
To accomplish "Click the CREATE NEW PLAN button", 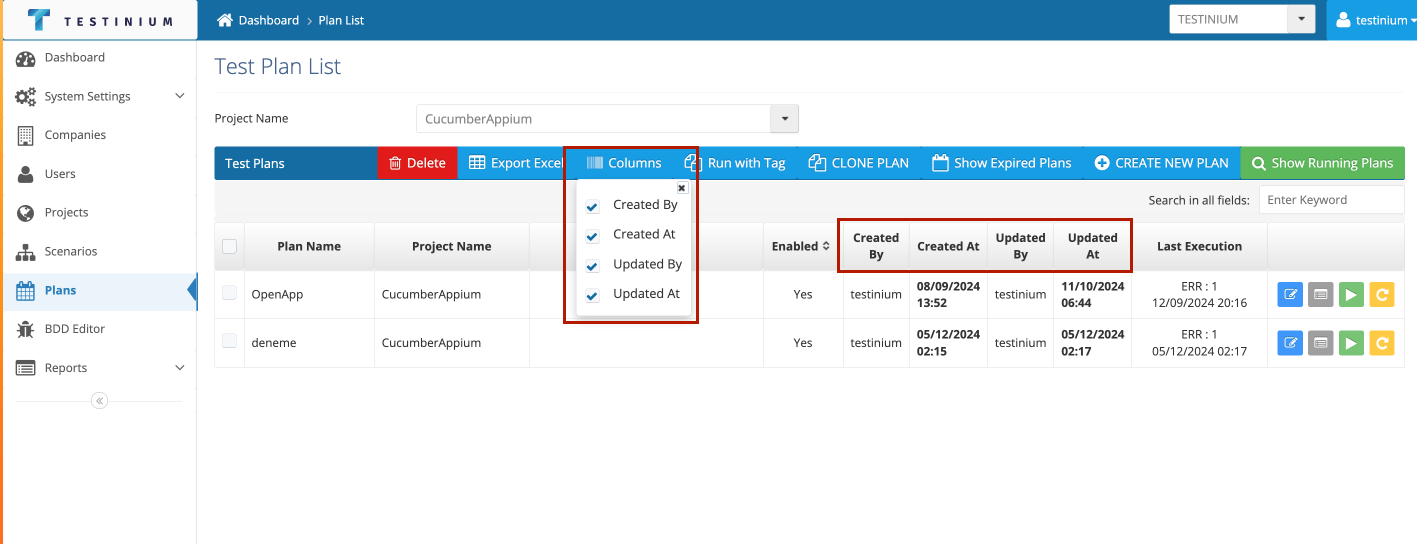I will click(x=1162, y=163).
